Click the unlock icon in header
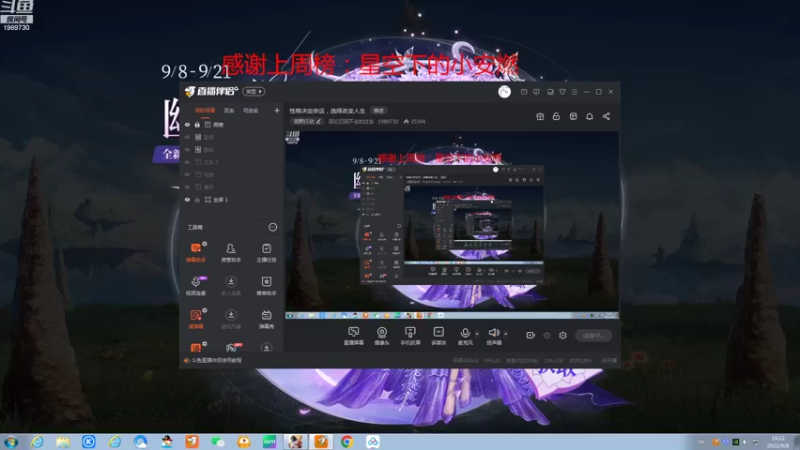 click(556, 116)
